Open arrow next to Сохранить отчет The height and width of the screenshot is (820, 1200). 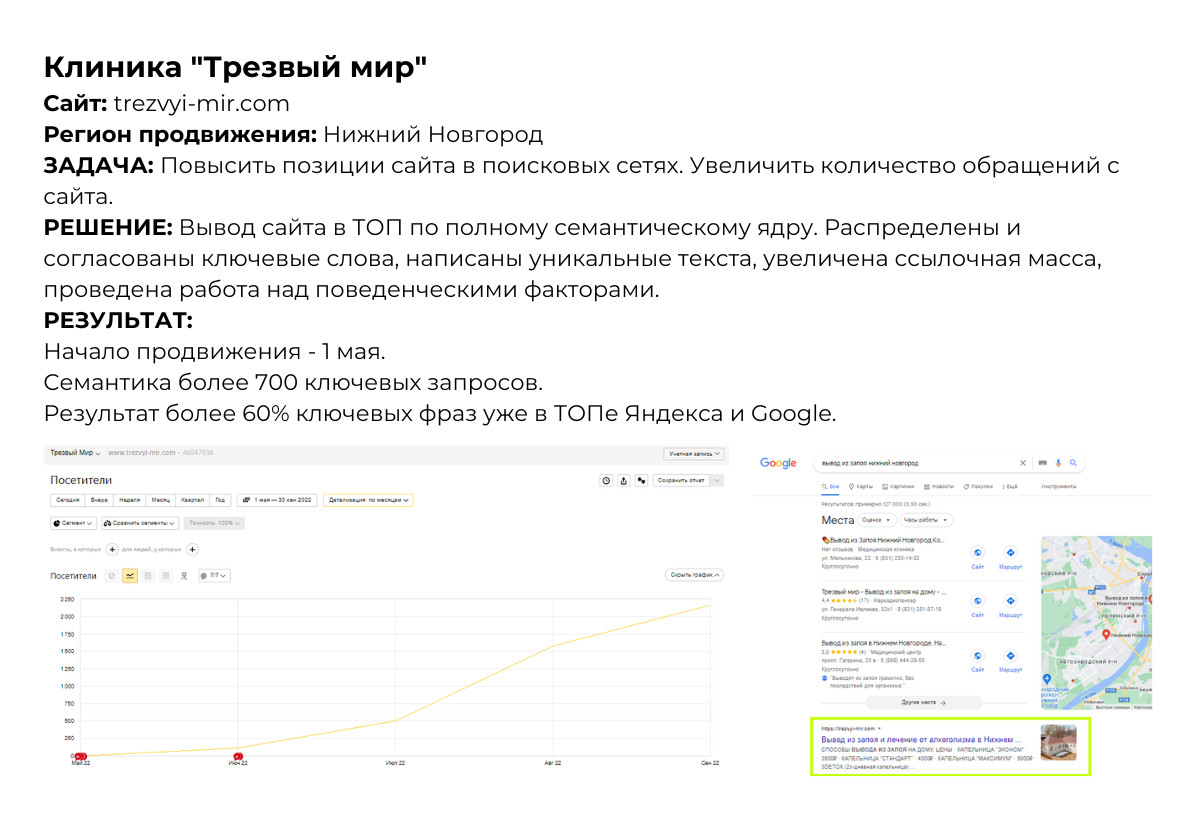[x=717, y=480]
